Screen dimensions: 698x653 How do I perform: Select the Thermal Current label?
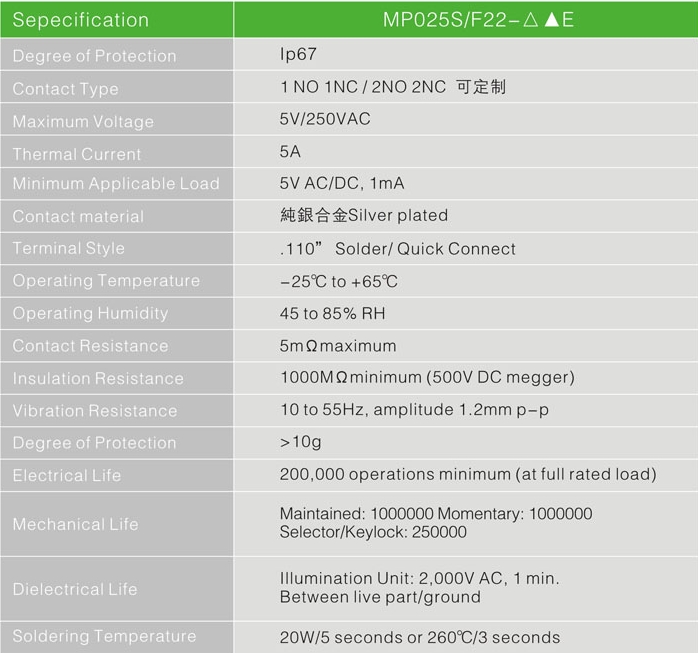pos(77,154)
